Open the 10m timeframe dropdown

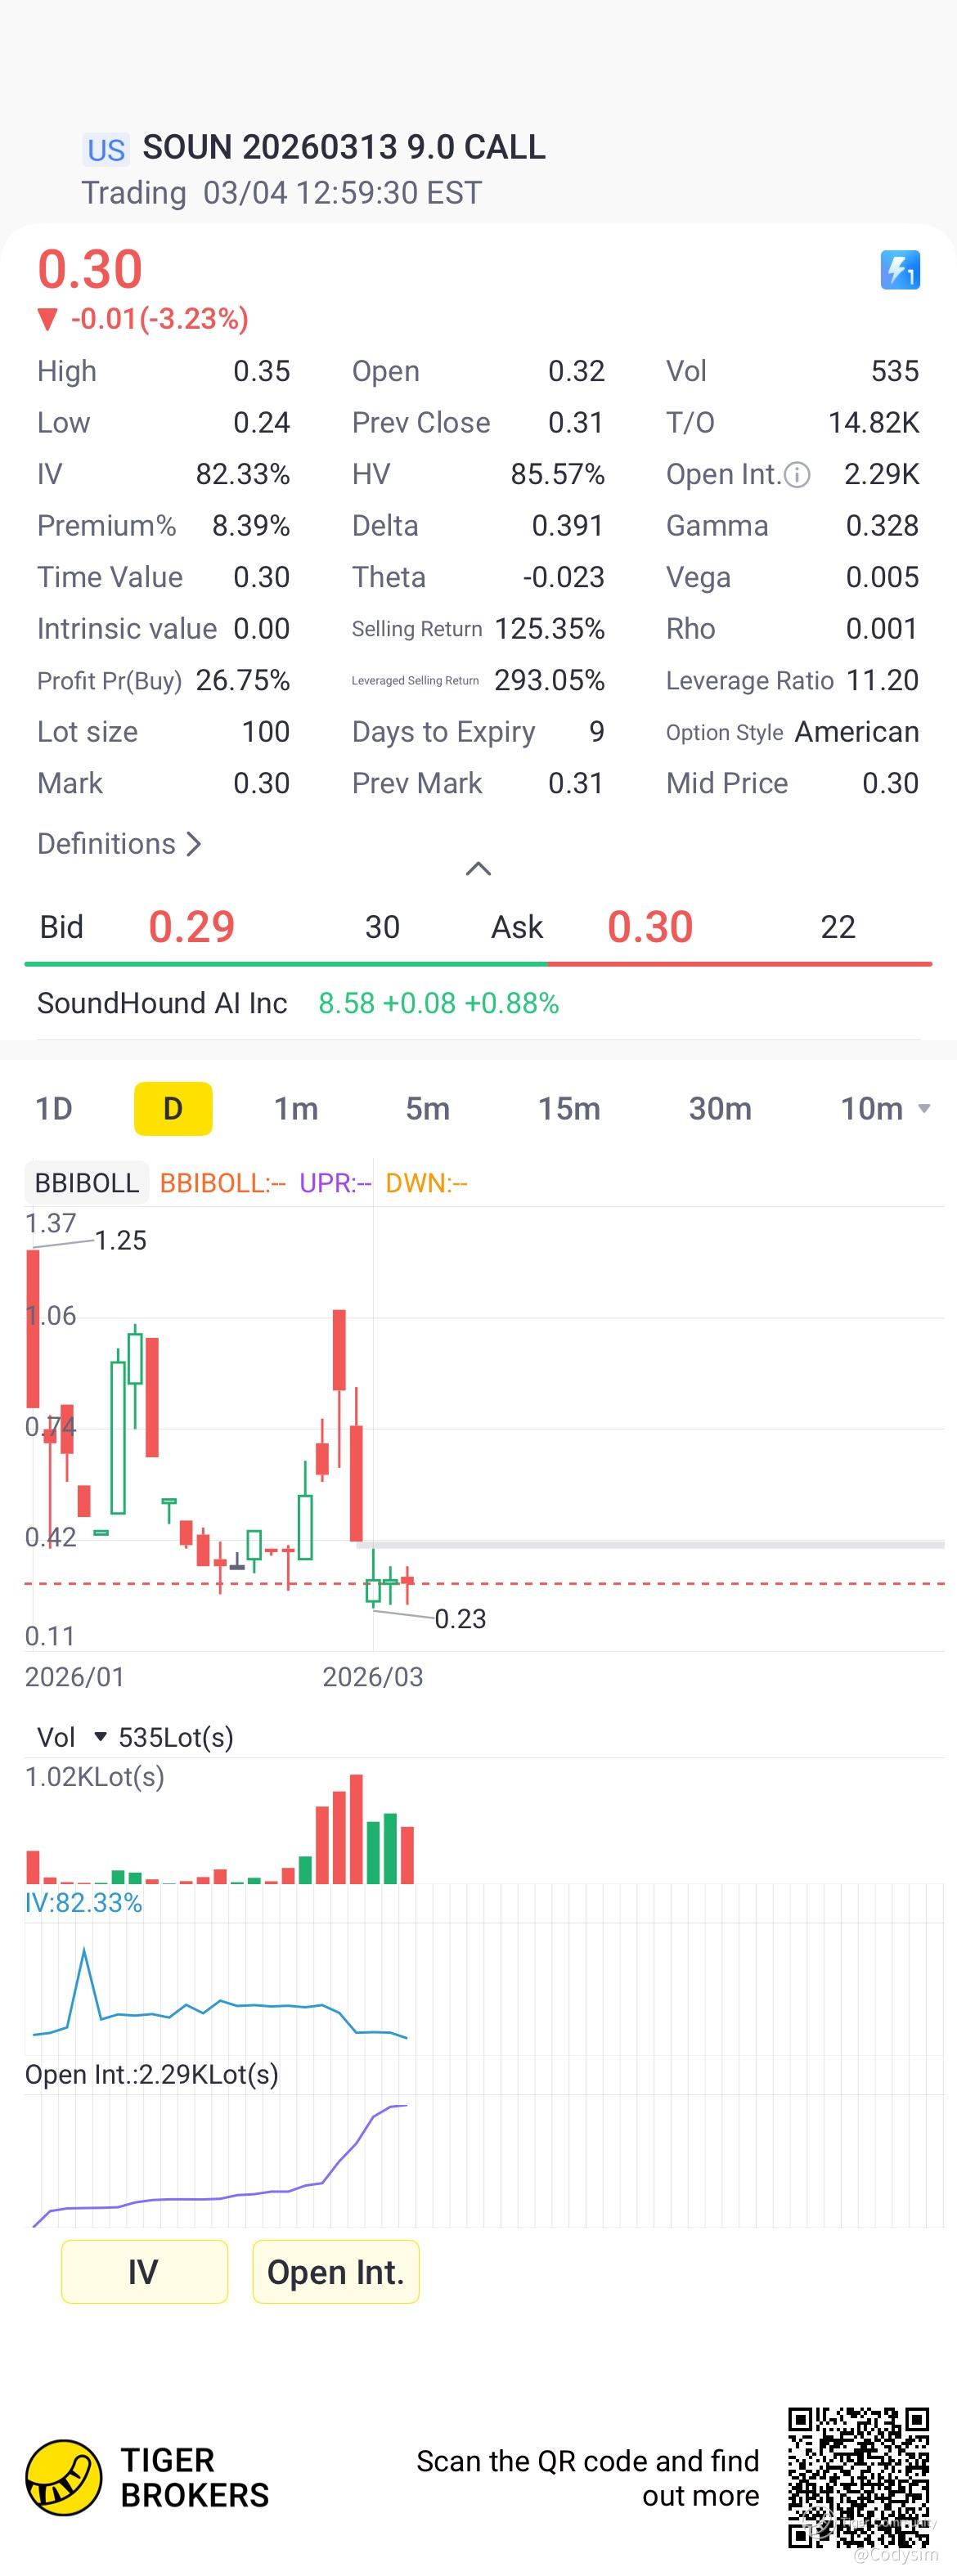click(884, 1109)
